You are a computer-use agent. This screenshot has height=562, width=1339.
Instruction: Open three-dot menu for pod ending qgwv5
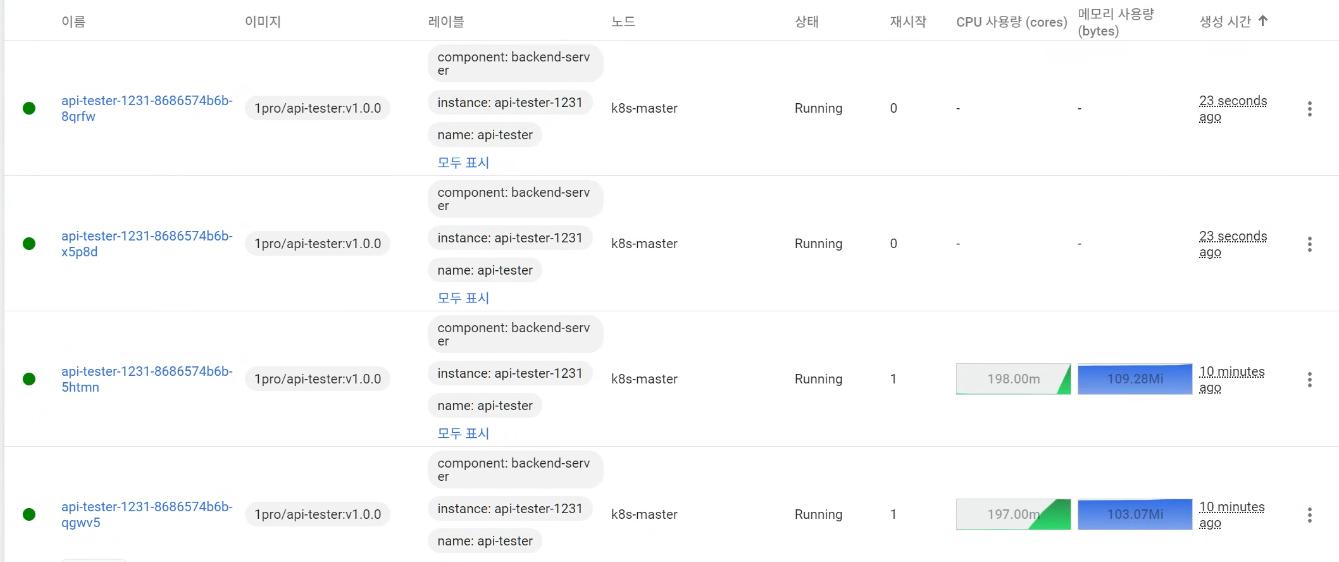coord(1309,515)
